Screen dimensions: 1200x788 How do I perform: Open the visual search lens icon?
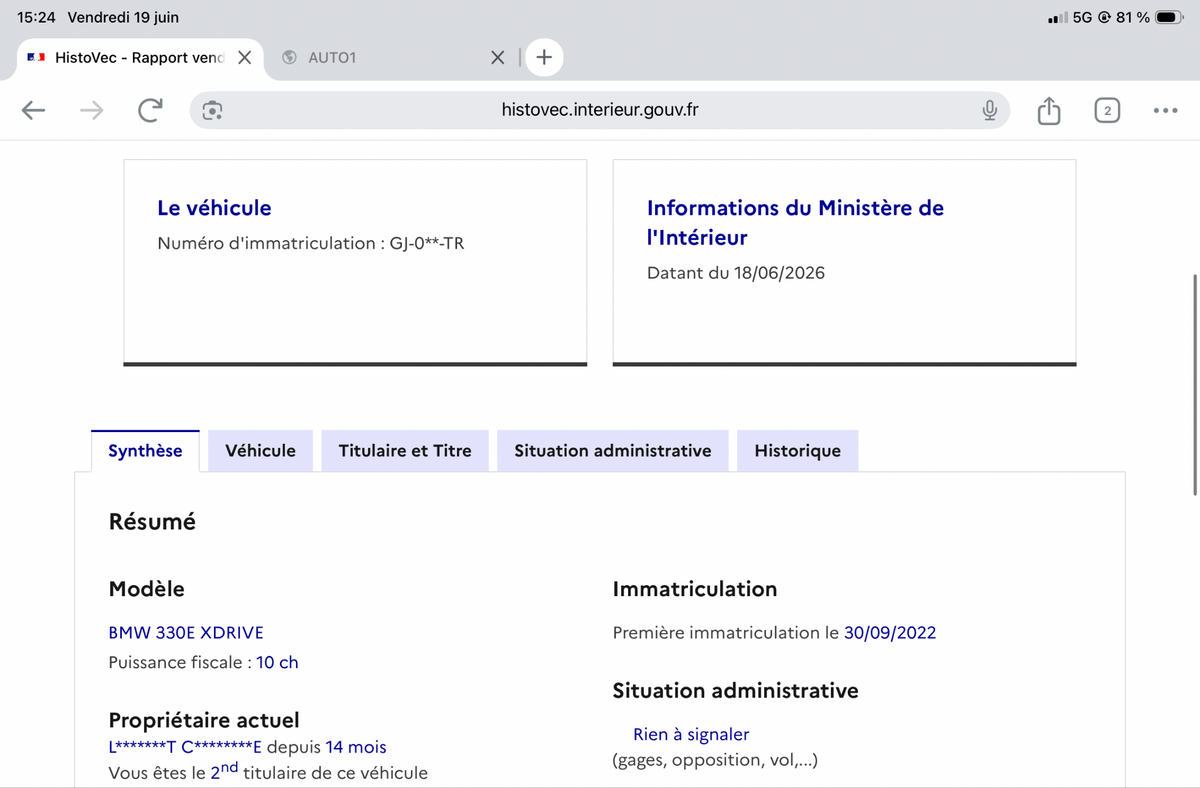coord(212,111)
